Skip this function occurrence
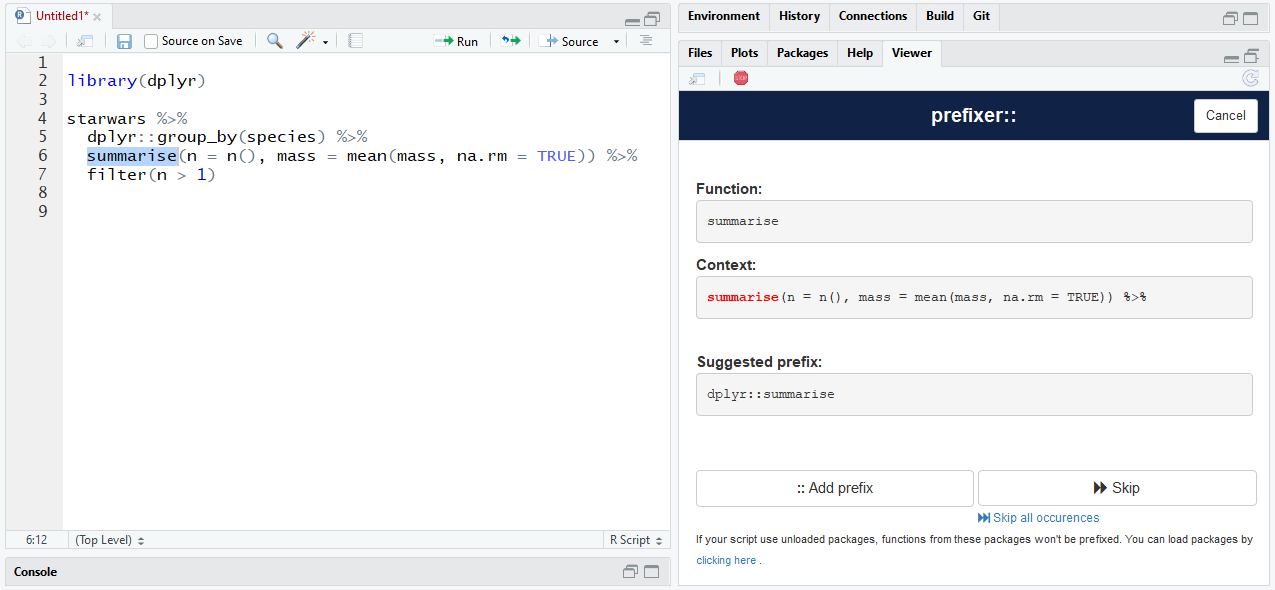 pos(1117,488)
